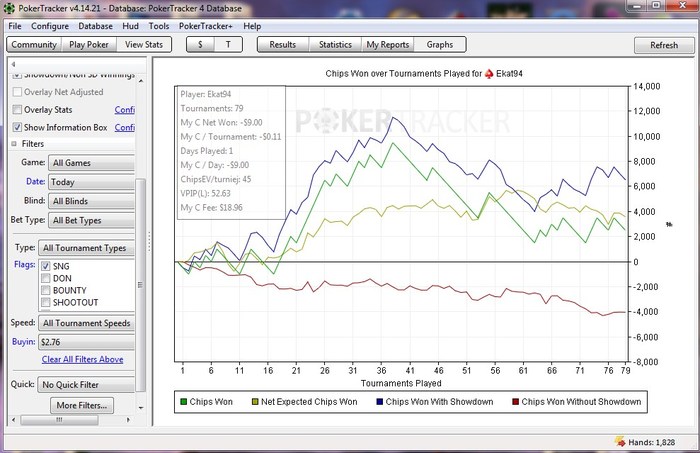Open the Game dropdown showing All Games
Viewport: 700px width, 453px height.
tap(92, 163)
